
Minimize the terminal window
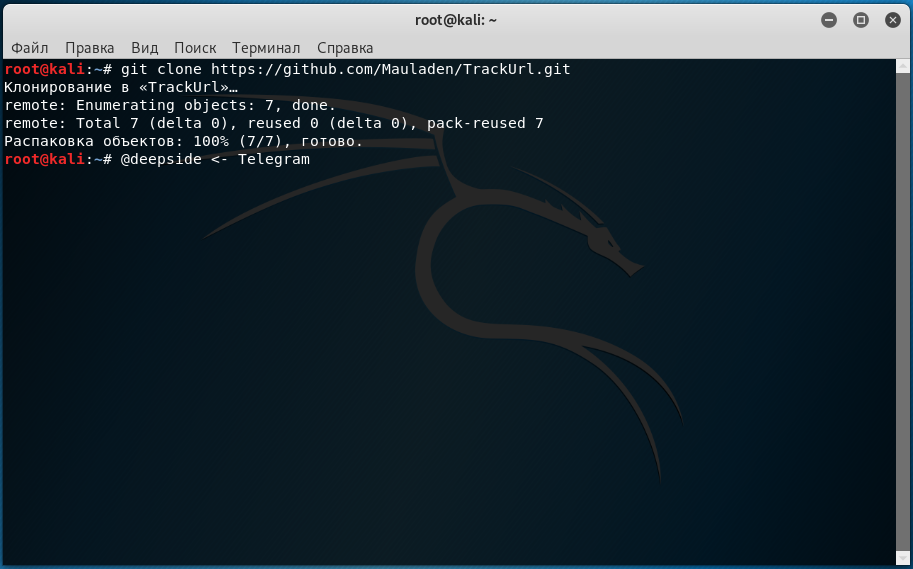[x=829, y=20]
